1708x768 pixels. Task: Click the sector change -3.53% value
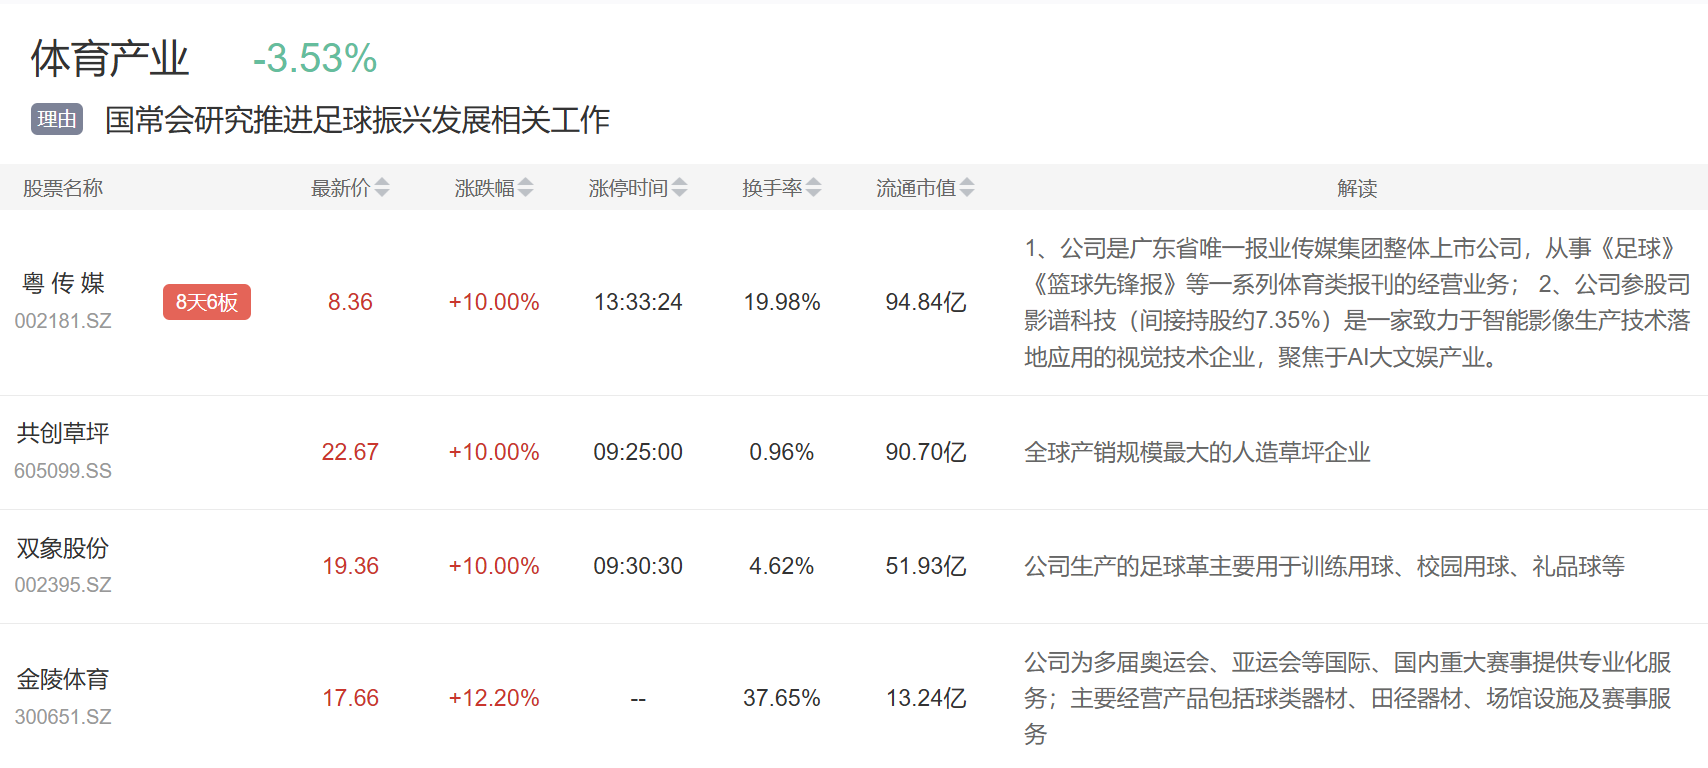point(315,59)
